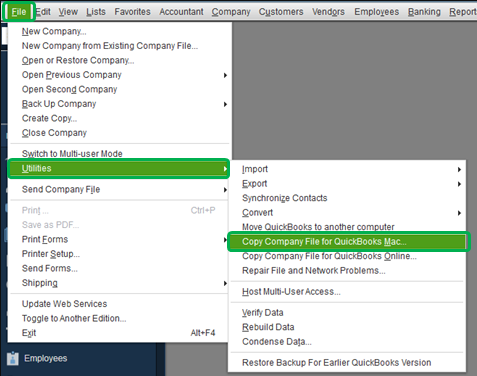The height and width of the screenshot is (376, 477).
Task: Open the Edit menu
Action: pos(43,12)
